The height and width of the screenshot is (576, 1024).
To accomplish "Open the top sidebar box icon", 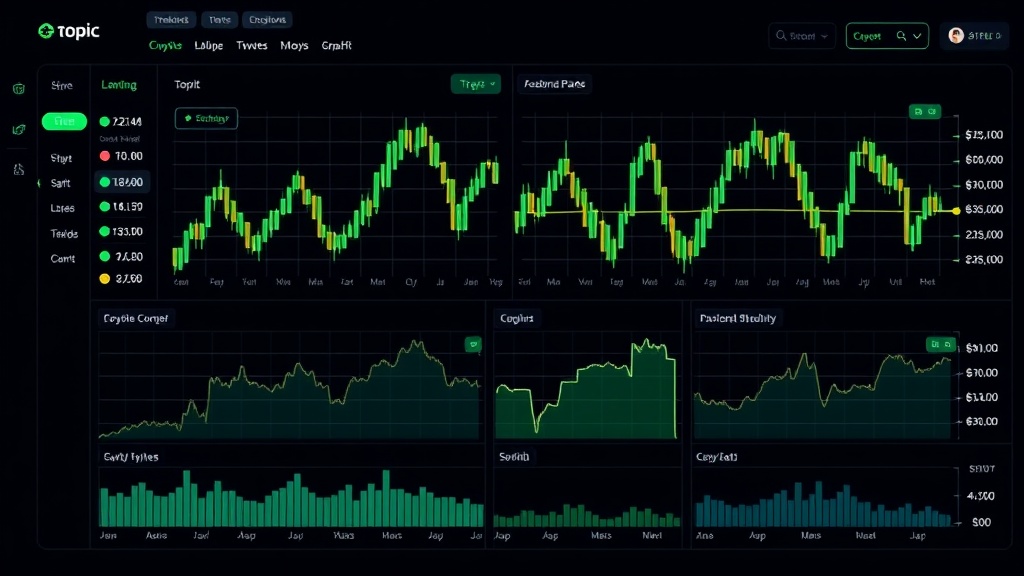I will point(19,89).
